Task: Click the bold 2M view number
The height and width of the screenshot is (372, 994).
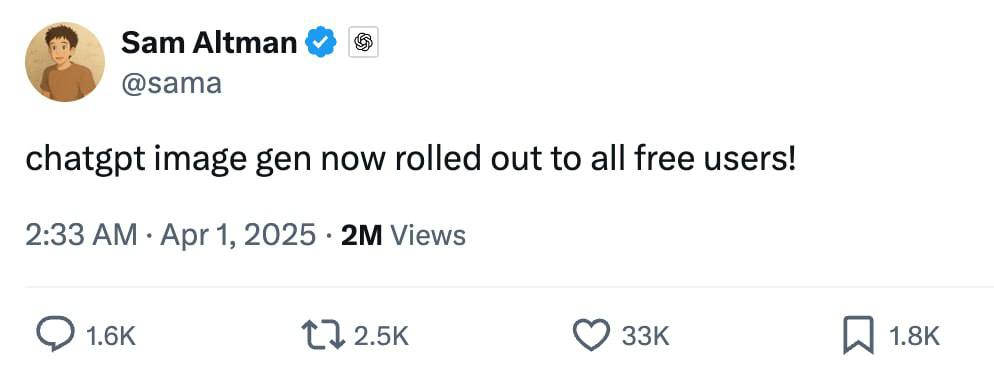Action: click(361, 236)
